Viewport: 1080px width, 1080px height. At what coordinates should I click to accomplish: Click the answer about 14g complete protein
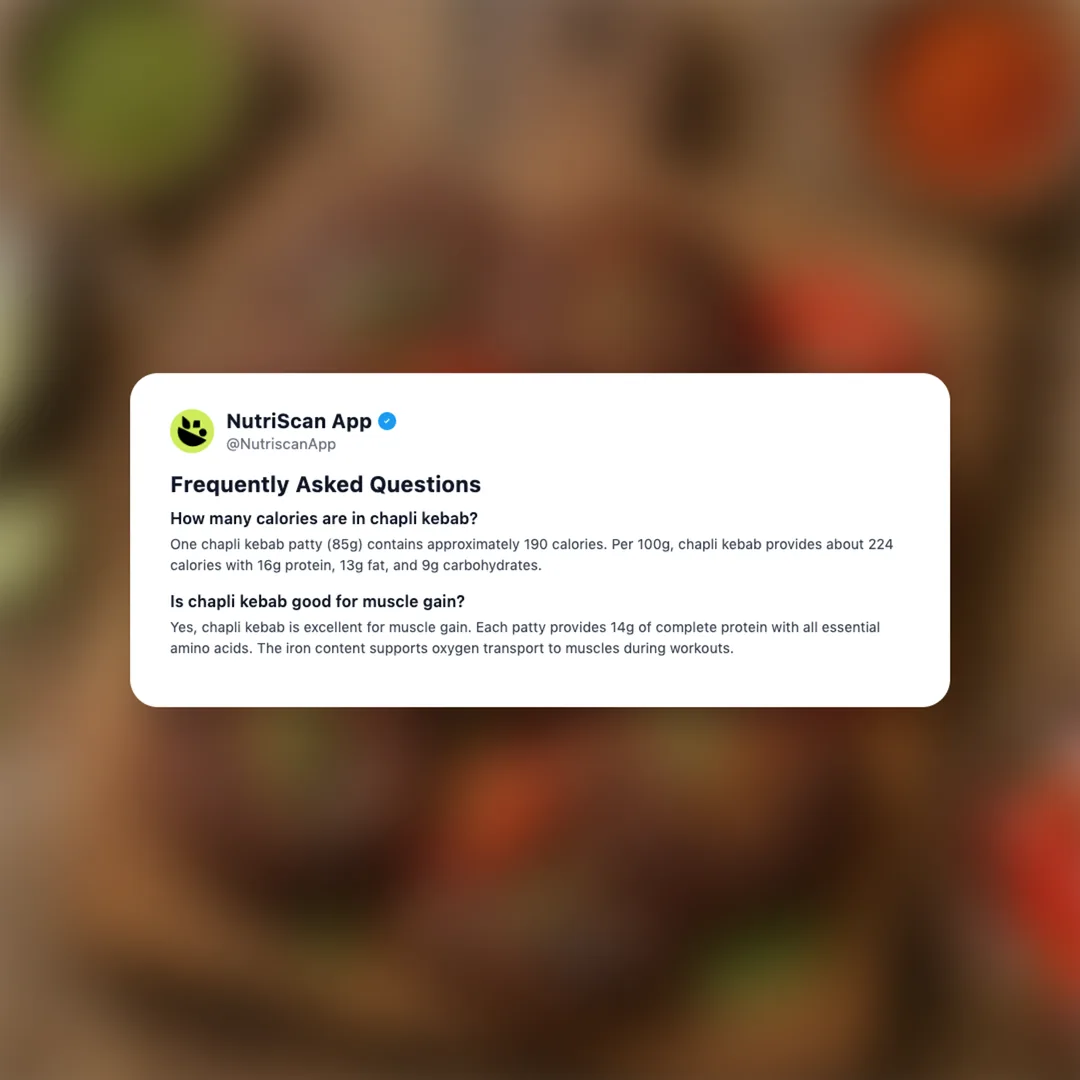coord(525,638)
